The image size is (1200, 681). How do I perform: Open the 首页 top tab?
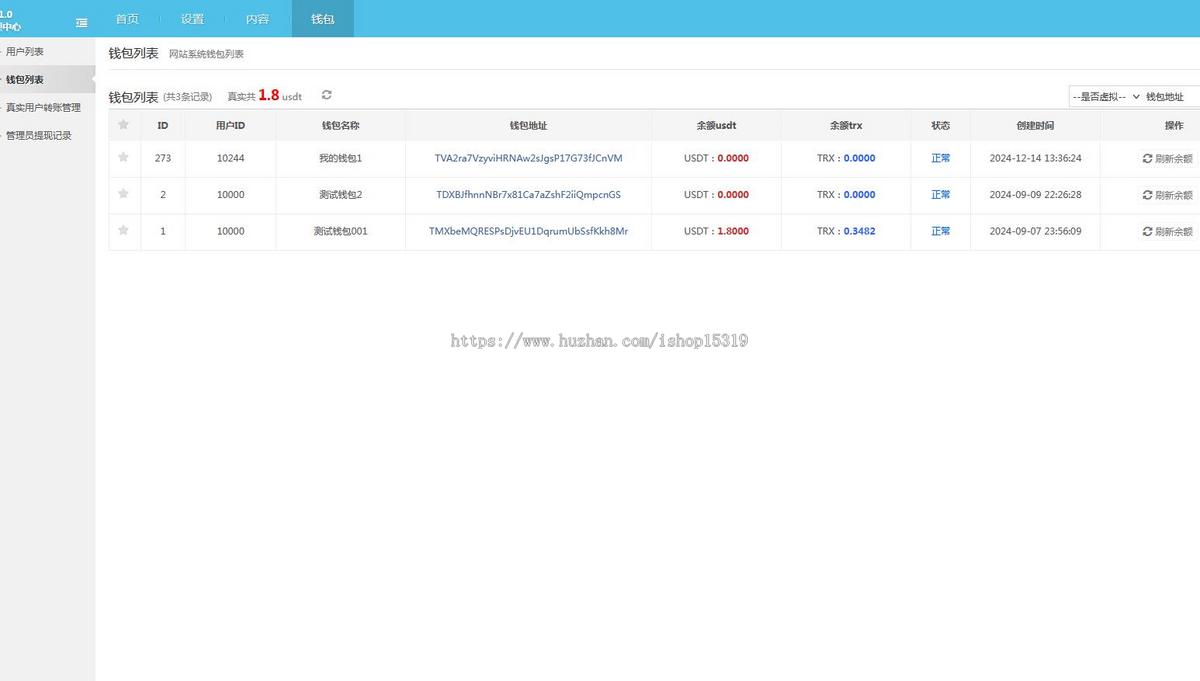tap(127, 19)
